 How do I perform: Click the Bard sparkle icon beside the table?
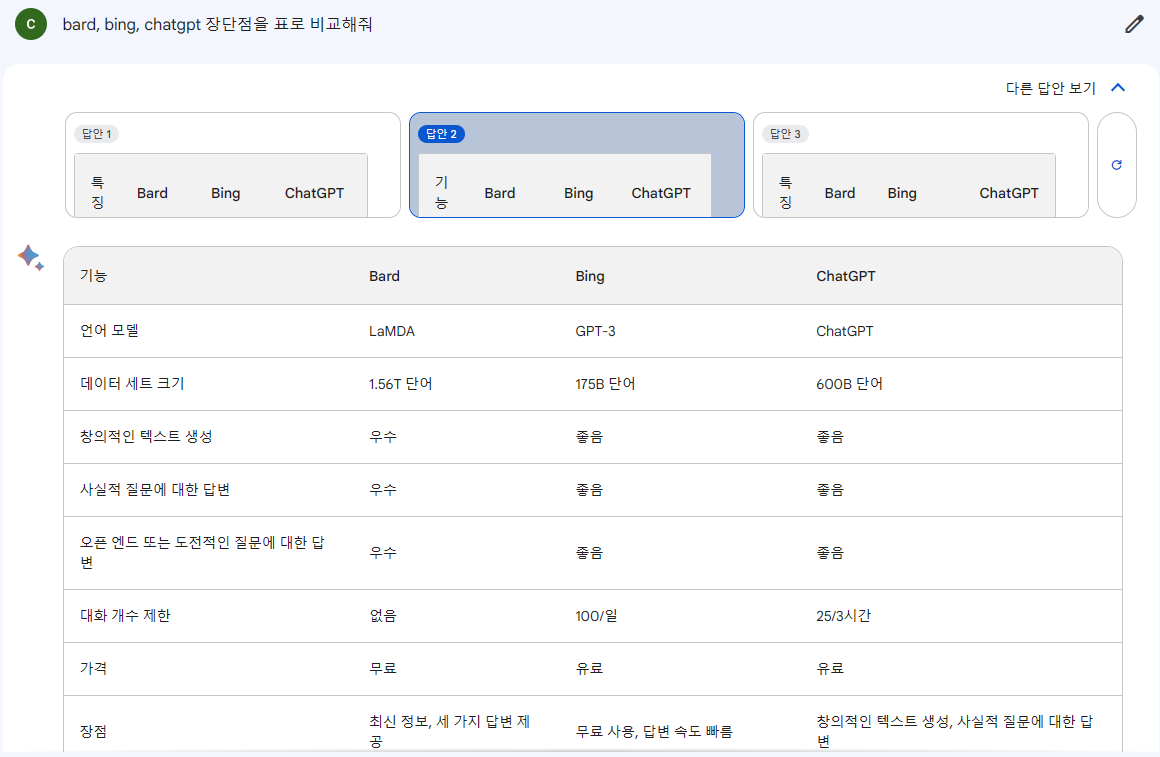click(30, 258)
